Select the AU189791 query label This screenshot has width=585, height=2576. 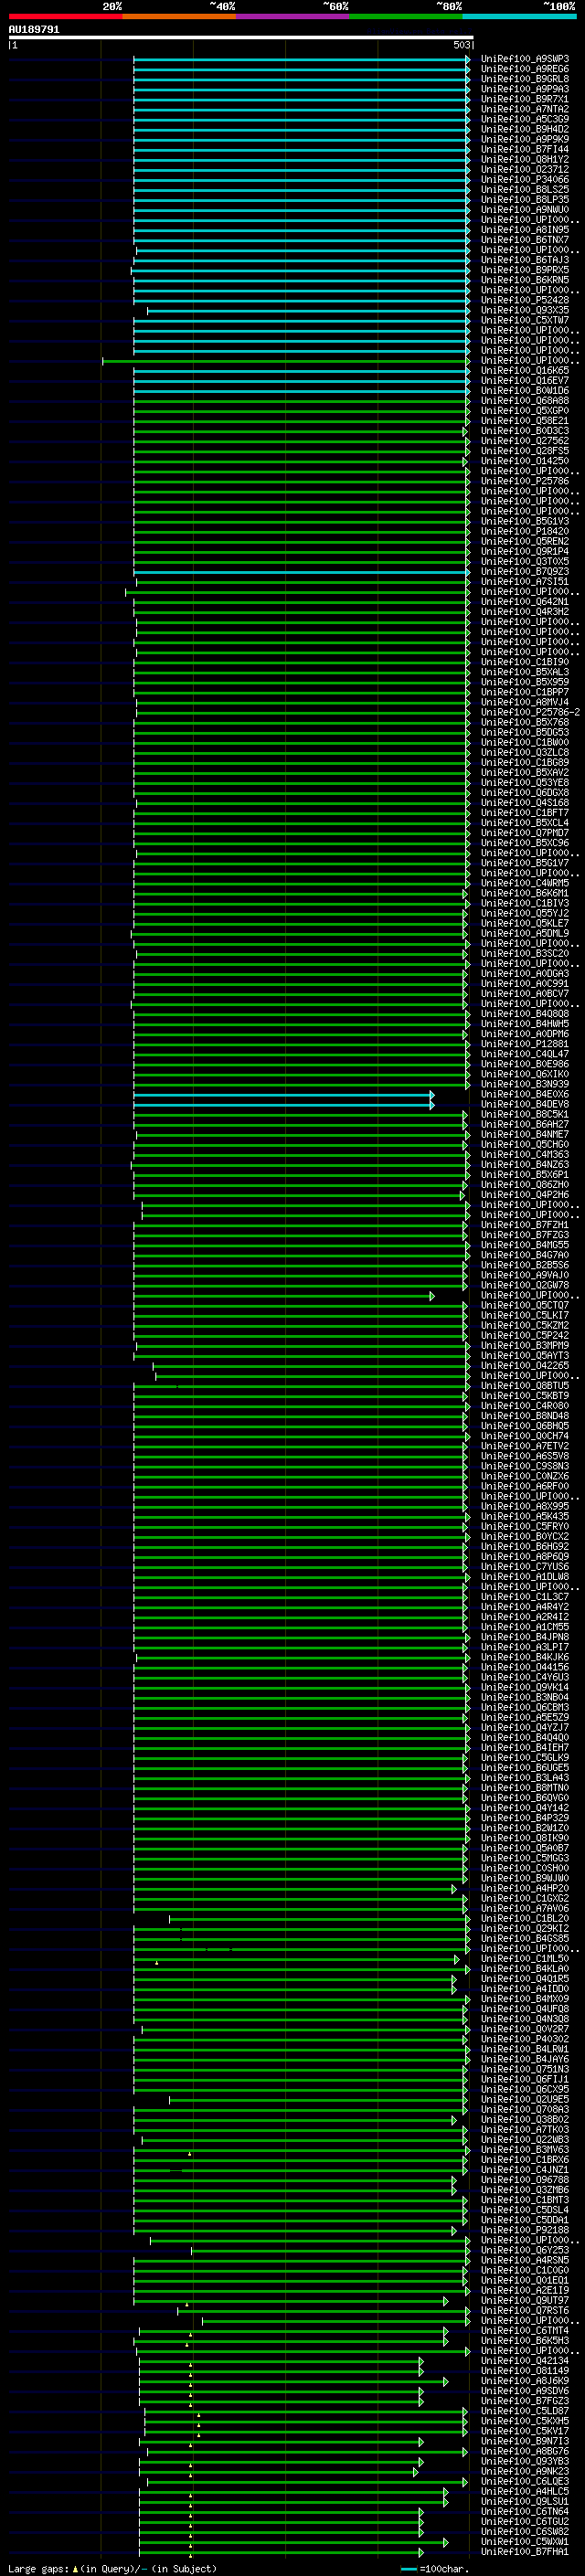coord(34,30)
